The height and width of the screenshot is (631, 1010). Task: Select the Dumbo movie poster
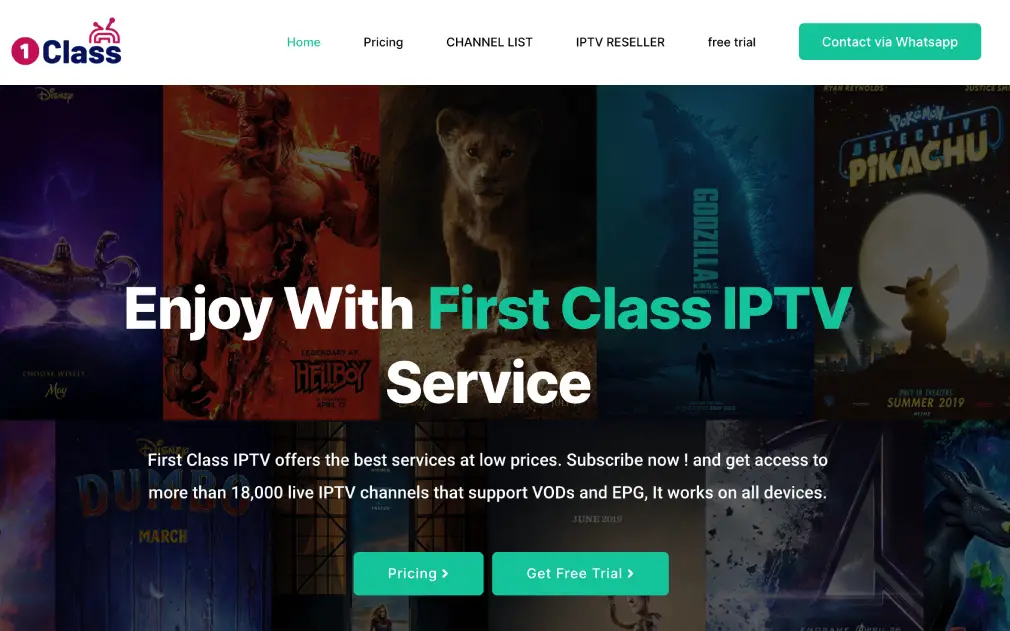point(163,525)
